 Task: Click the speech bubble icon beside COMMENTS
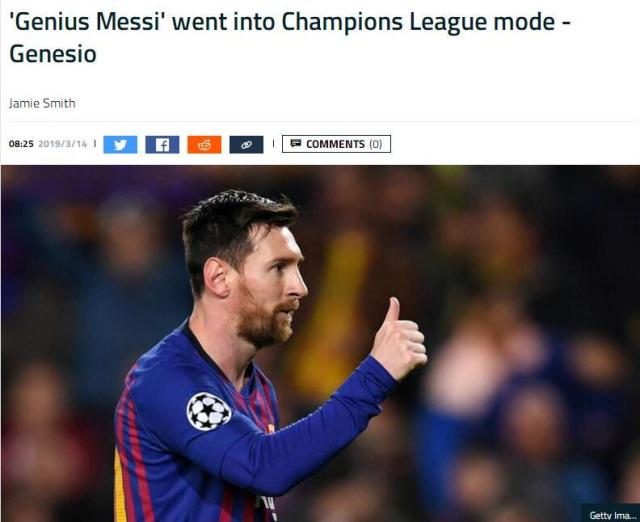coord(296,143)
